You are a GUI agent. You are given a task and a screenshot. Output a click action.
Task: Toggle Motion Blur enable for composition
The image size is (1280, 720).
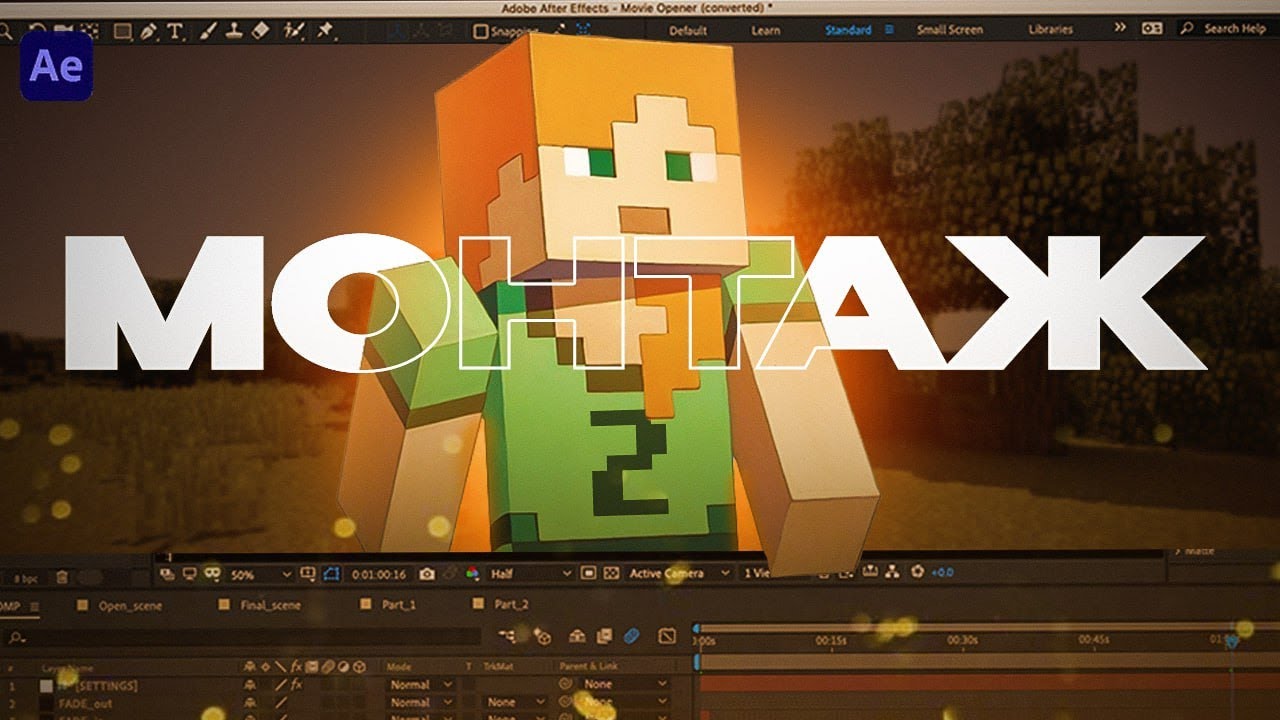point(632,636)
